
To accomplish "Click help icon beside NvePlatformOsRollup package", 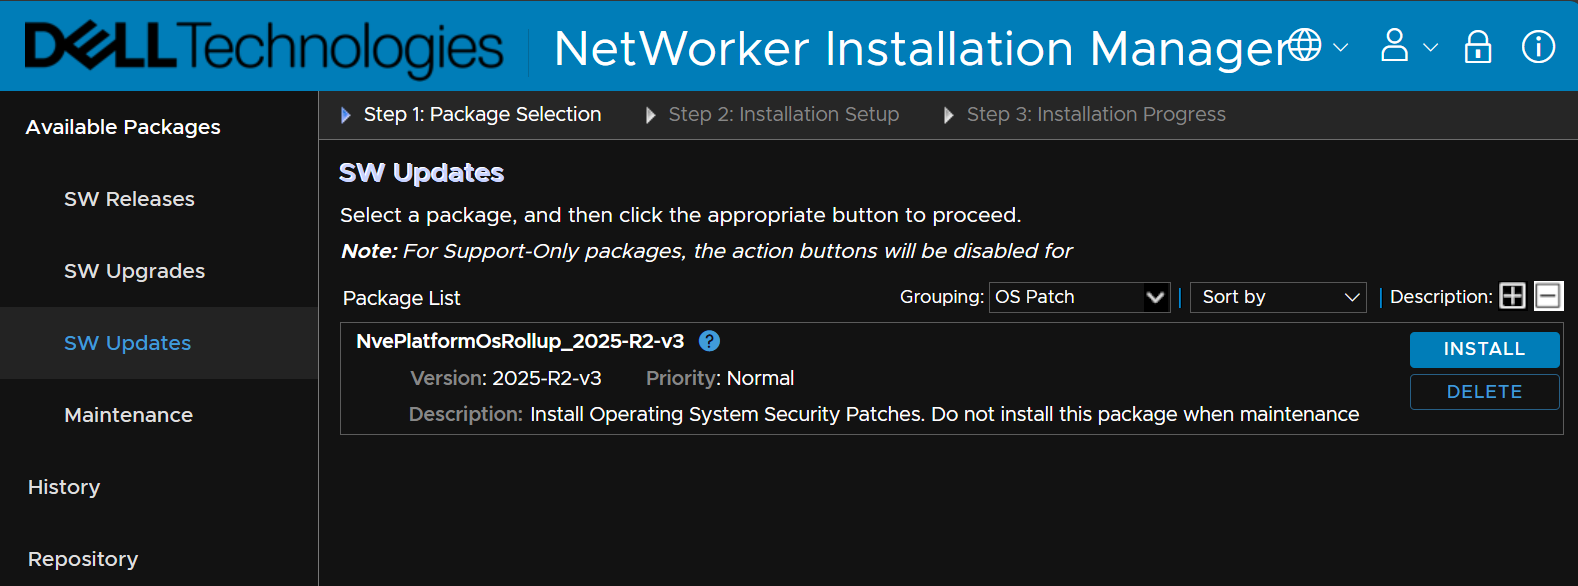I will click(709, 341).
